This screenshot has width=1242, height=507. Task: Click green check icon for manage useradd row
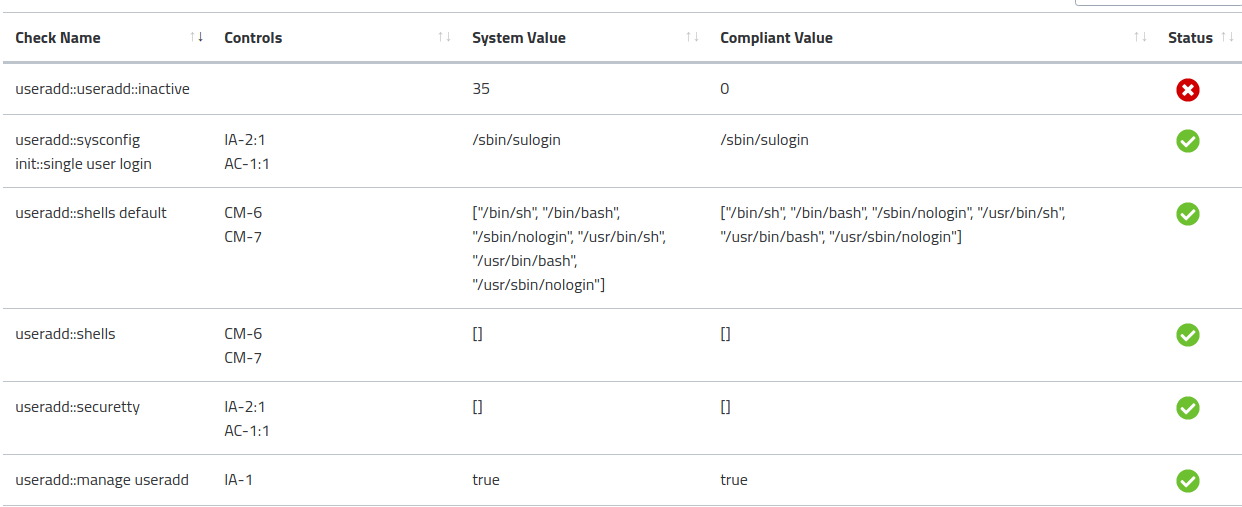1187,481
